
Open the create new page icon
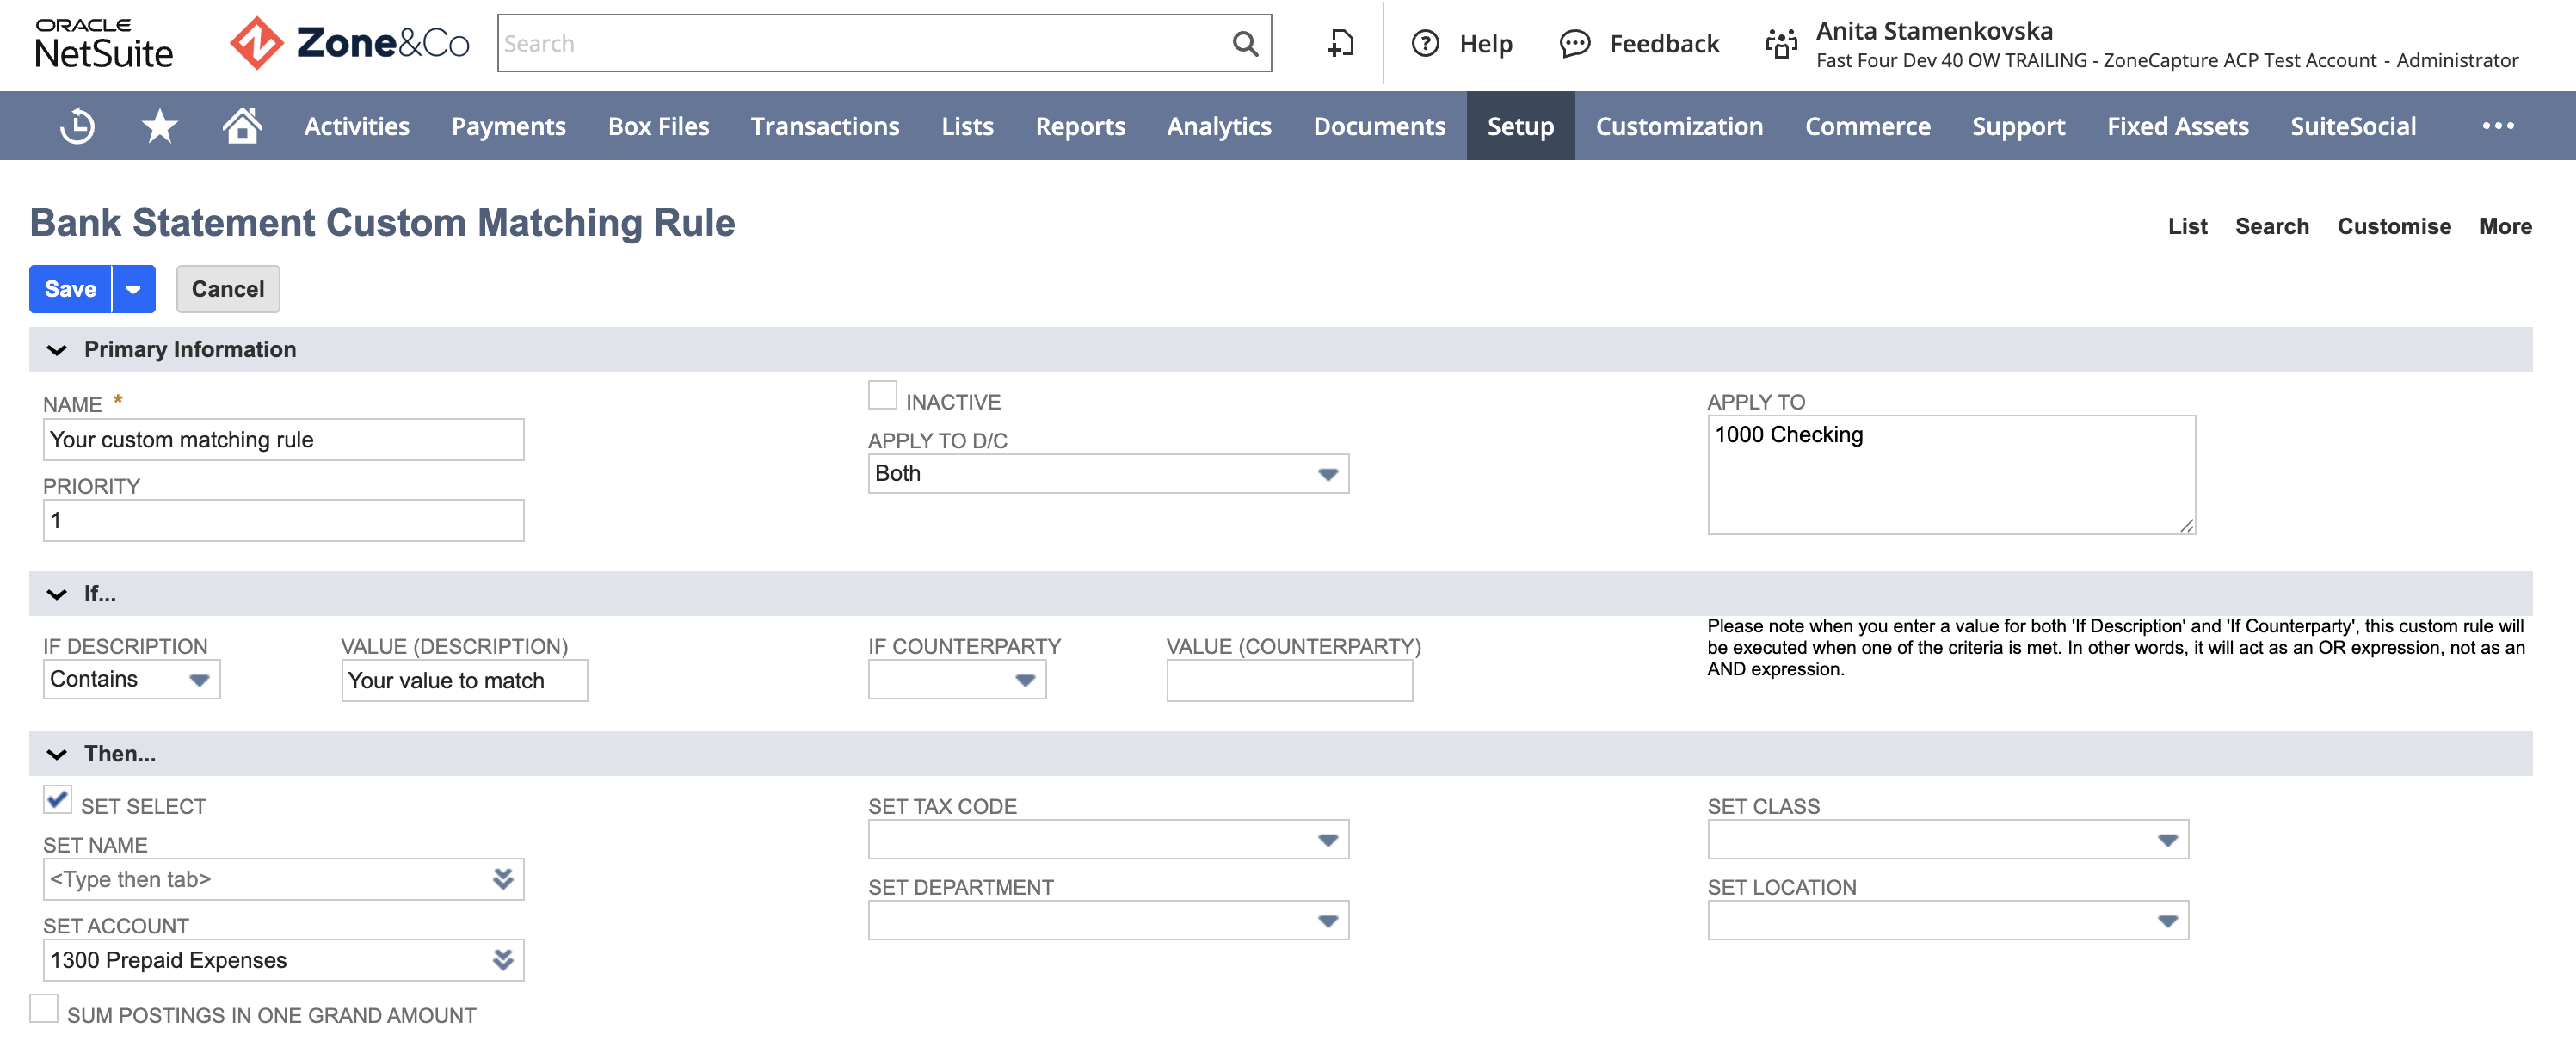point(1340,43)
